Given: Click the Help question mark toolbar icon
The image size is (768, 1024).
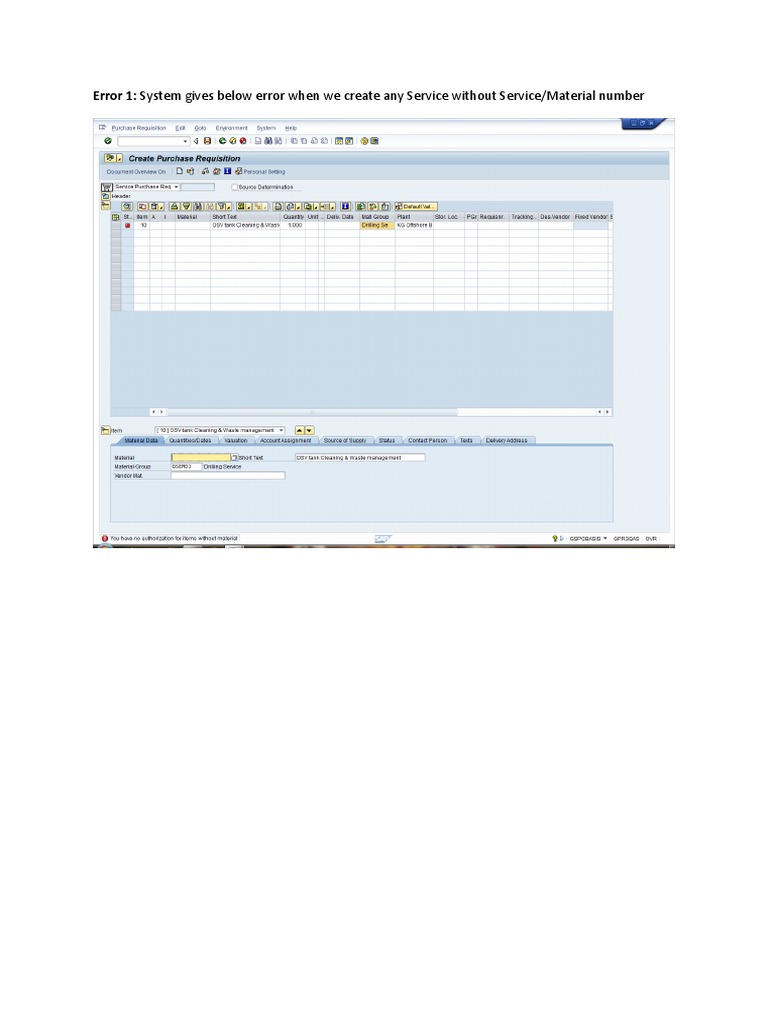Looking at the screenshot, I should click(364, 141).
